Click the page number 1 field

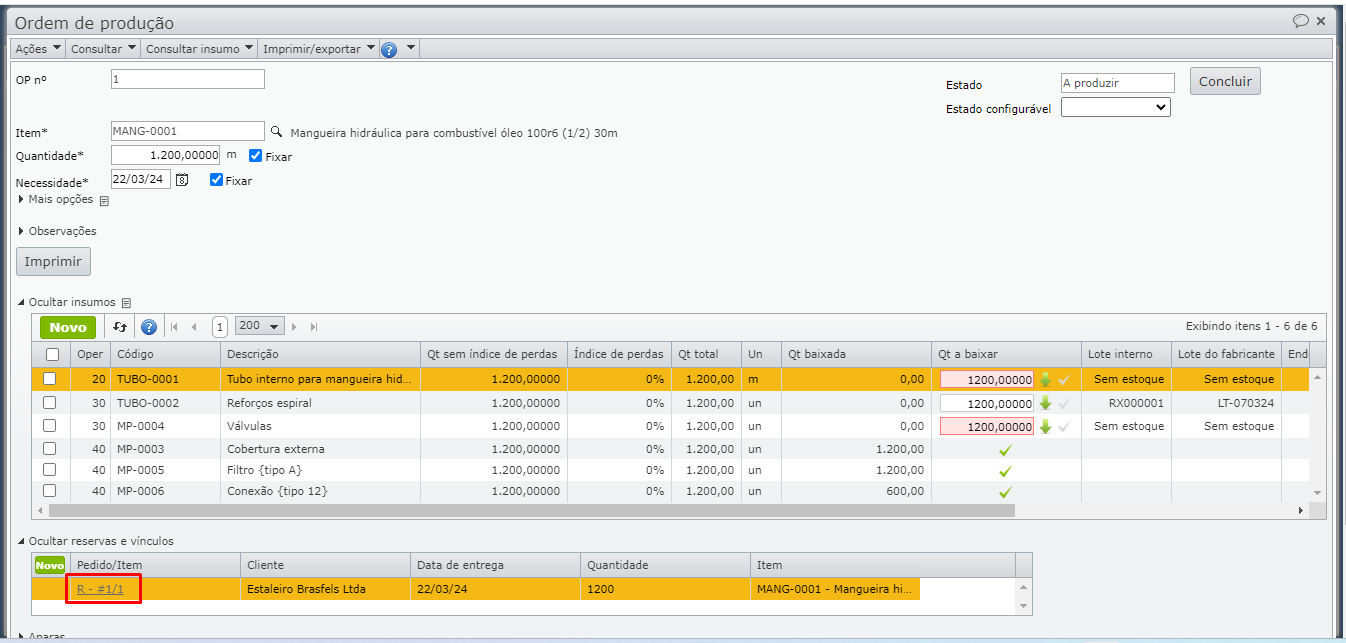pyautogui.click(x=220, y=326)
